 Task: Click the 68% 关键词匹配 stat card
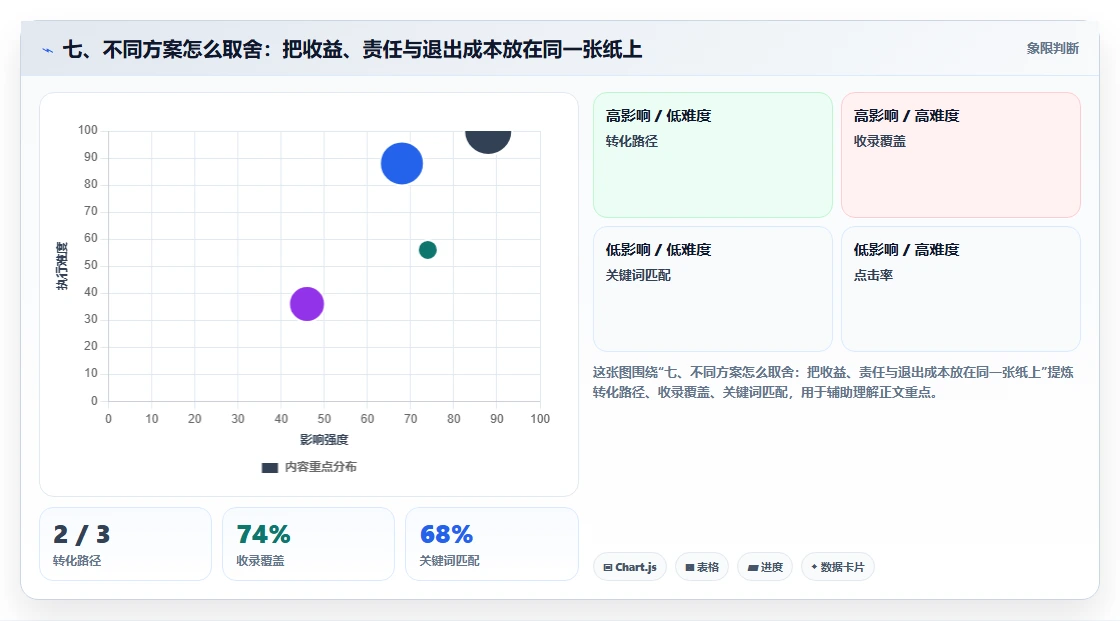click(x=491, y=544)
